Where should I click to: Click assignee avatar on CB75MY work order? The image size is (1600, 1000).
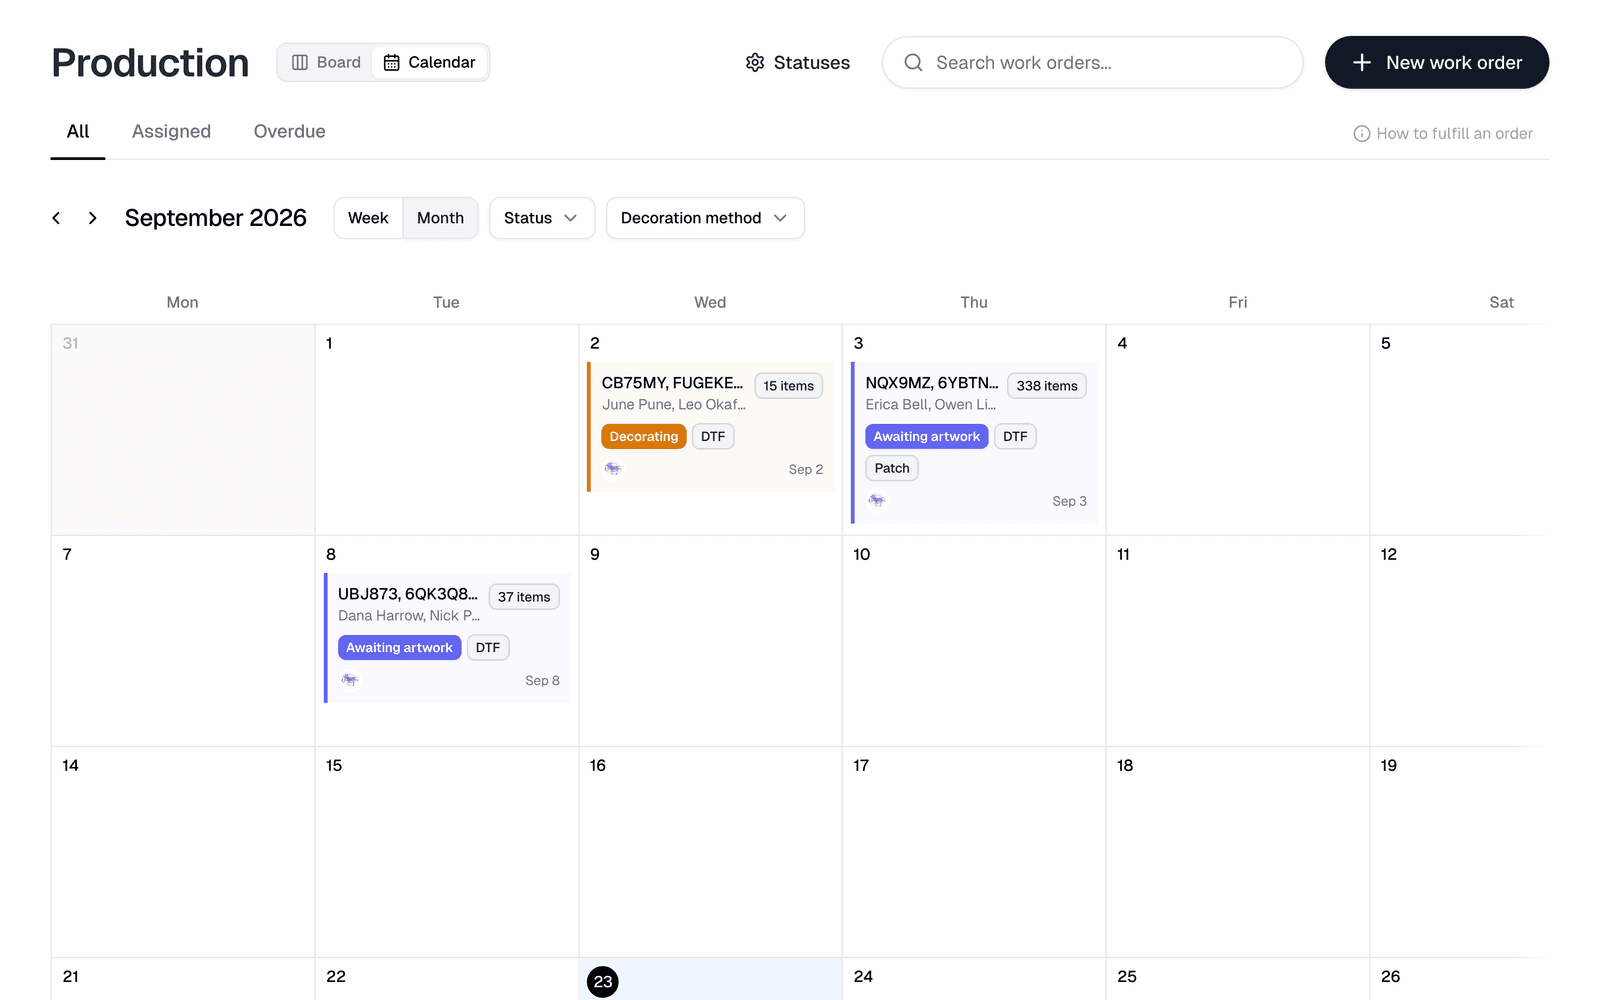(613, 469)
